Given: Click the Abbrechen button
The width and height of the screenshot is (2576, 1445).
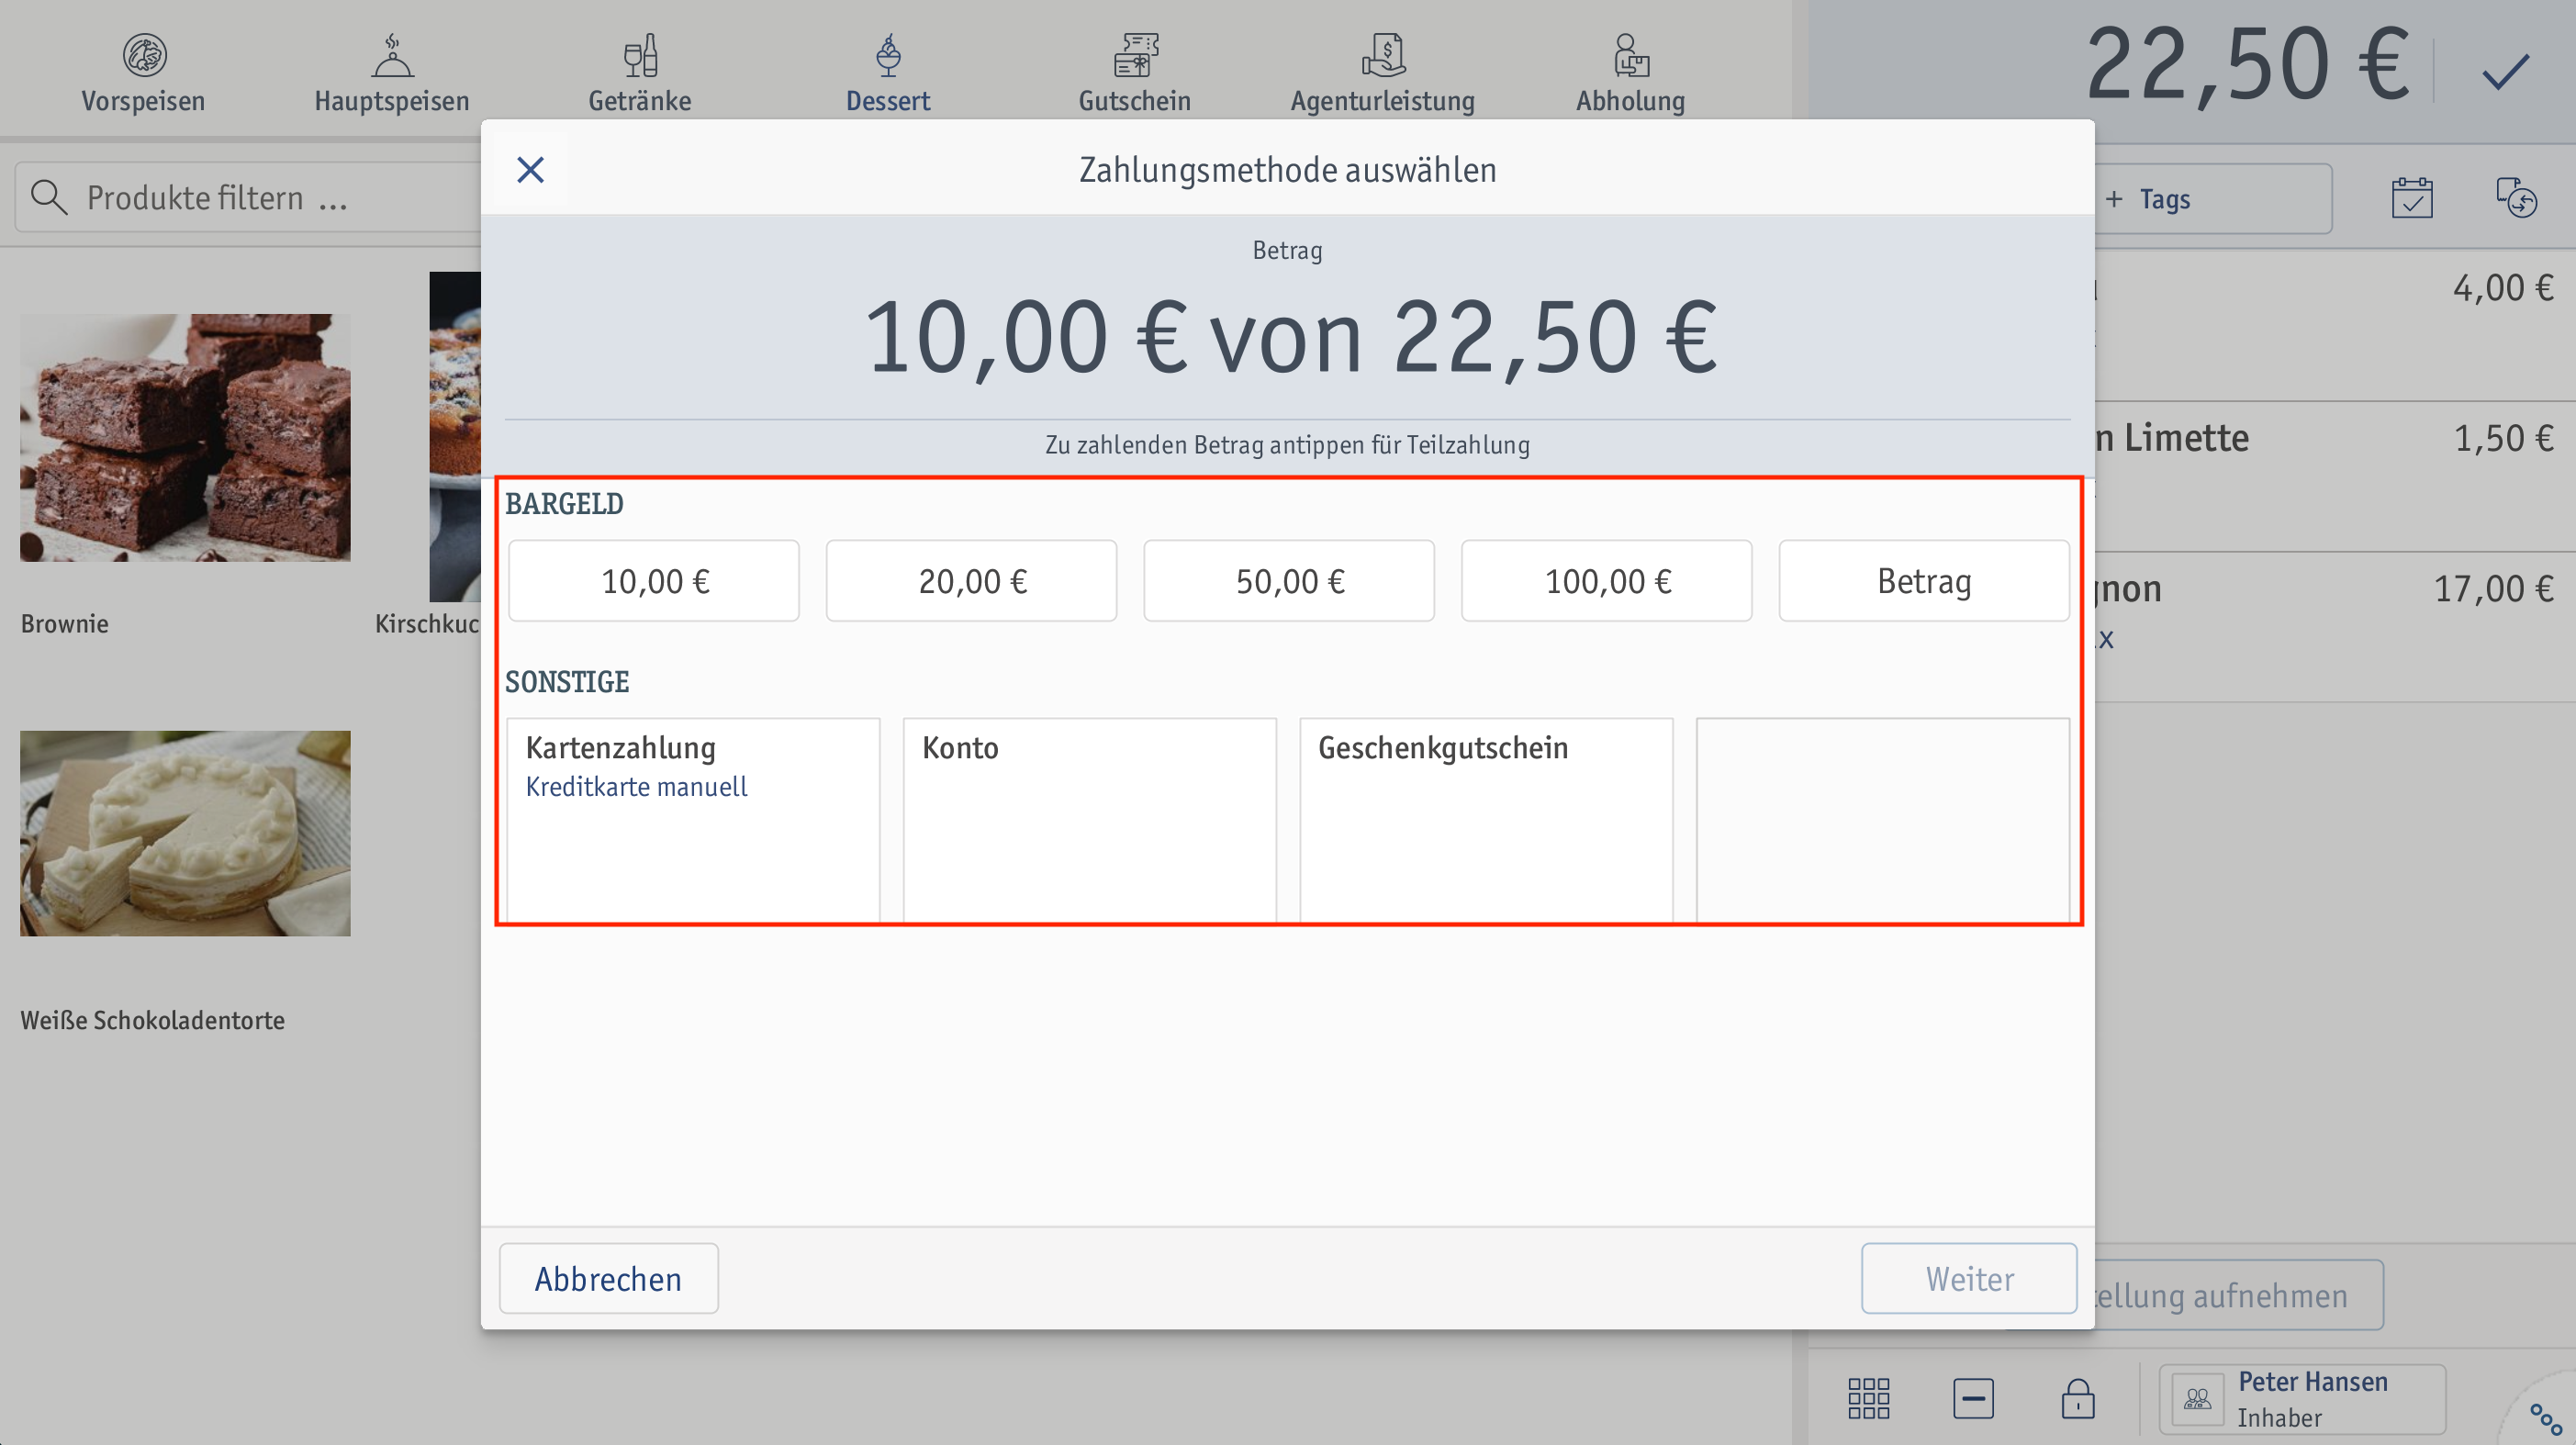Looking at the screenshot, I should click(609, 1279).
